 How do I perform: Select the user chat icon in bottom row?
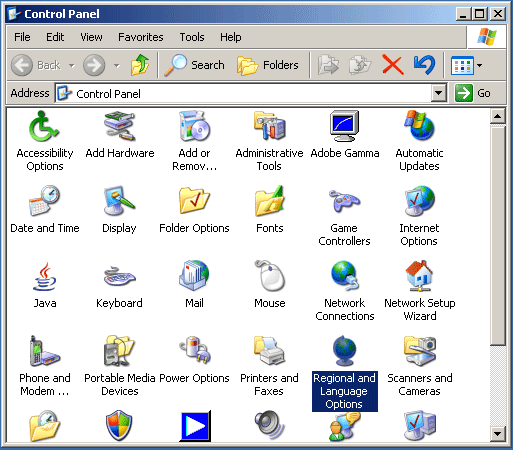coord(344,426)
